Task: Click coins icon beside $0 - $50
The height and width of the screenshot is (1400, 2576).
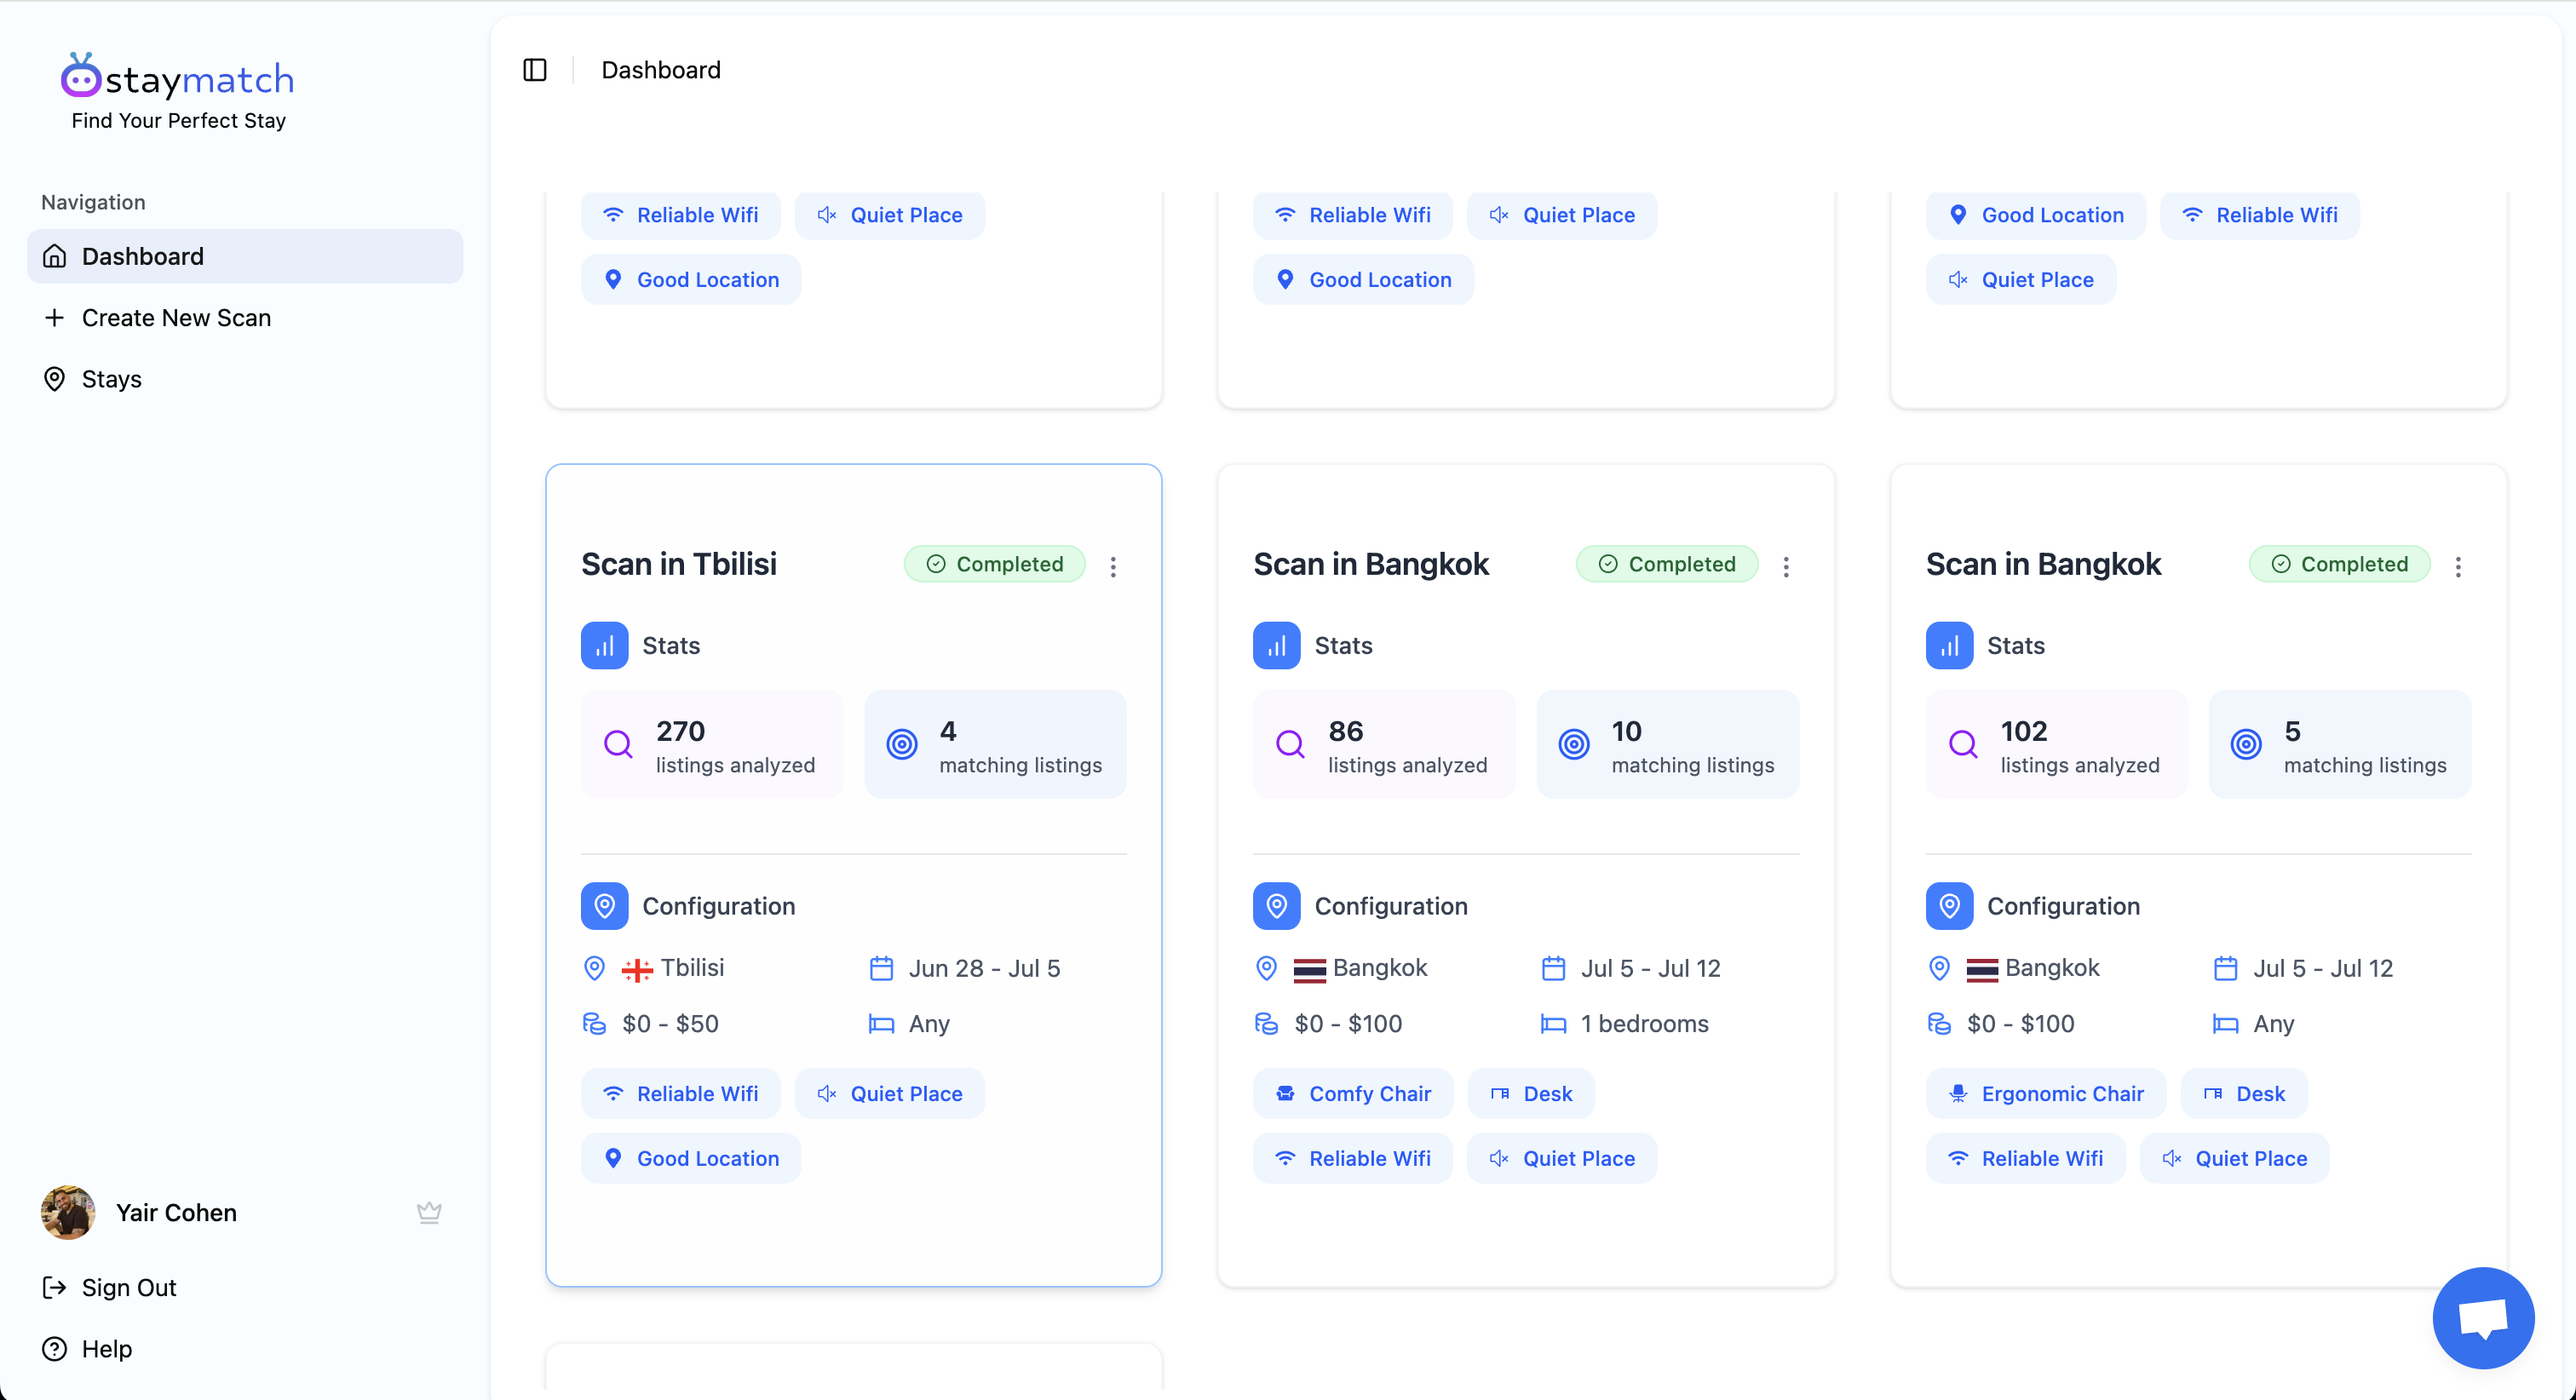Action: [x=594, y=1023]
